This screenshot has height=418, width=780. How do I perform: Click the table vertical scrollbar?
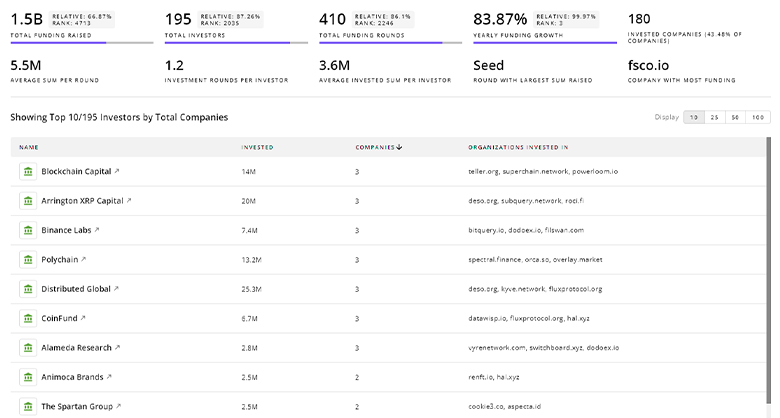[769, 269]
